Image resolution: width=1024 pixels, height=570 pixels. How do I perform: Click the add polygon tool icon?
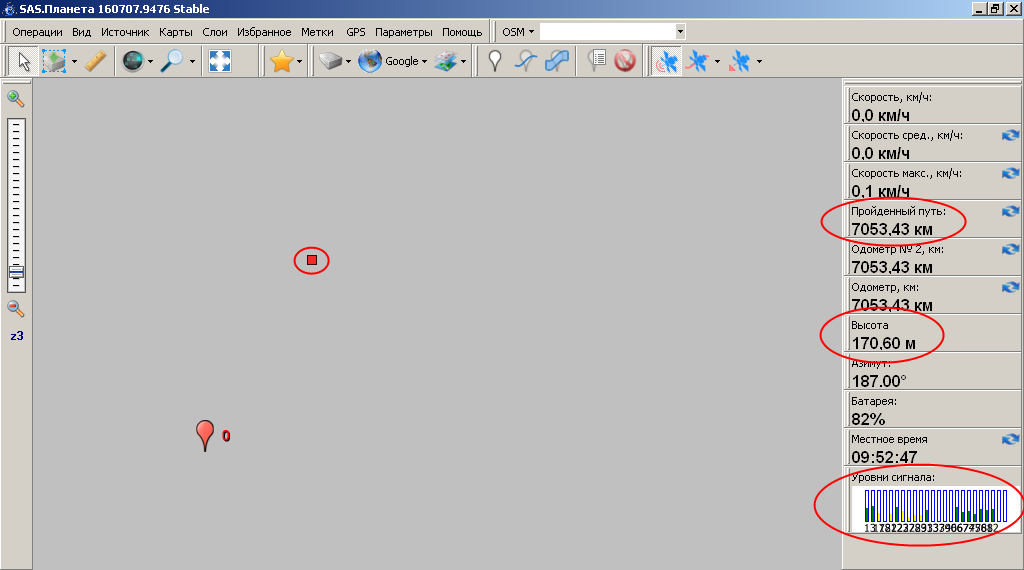558,62
